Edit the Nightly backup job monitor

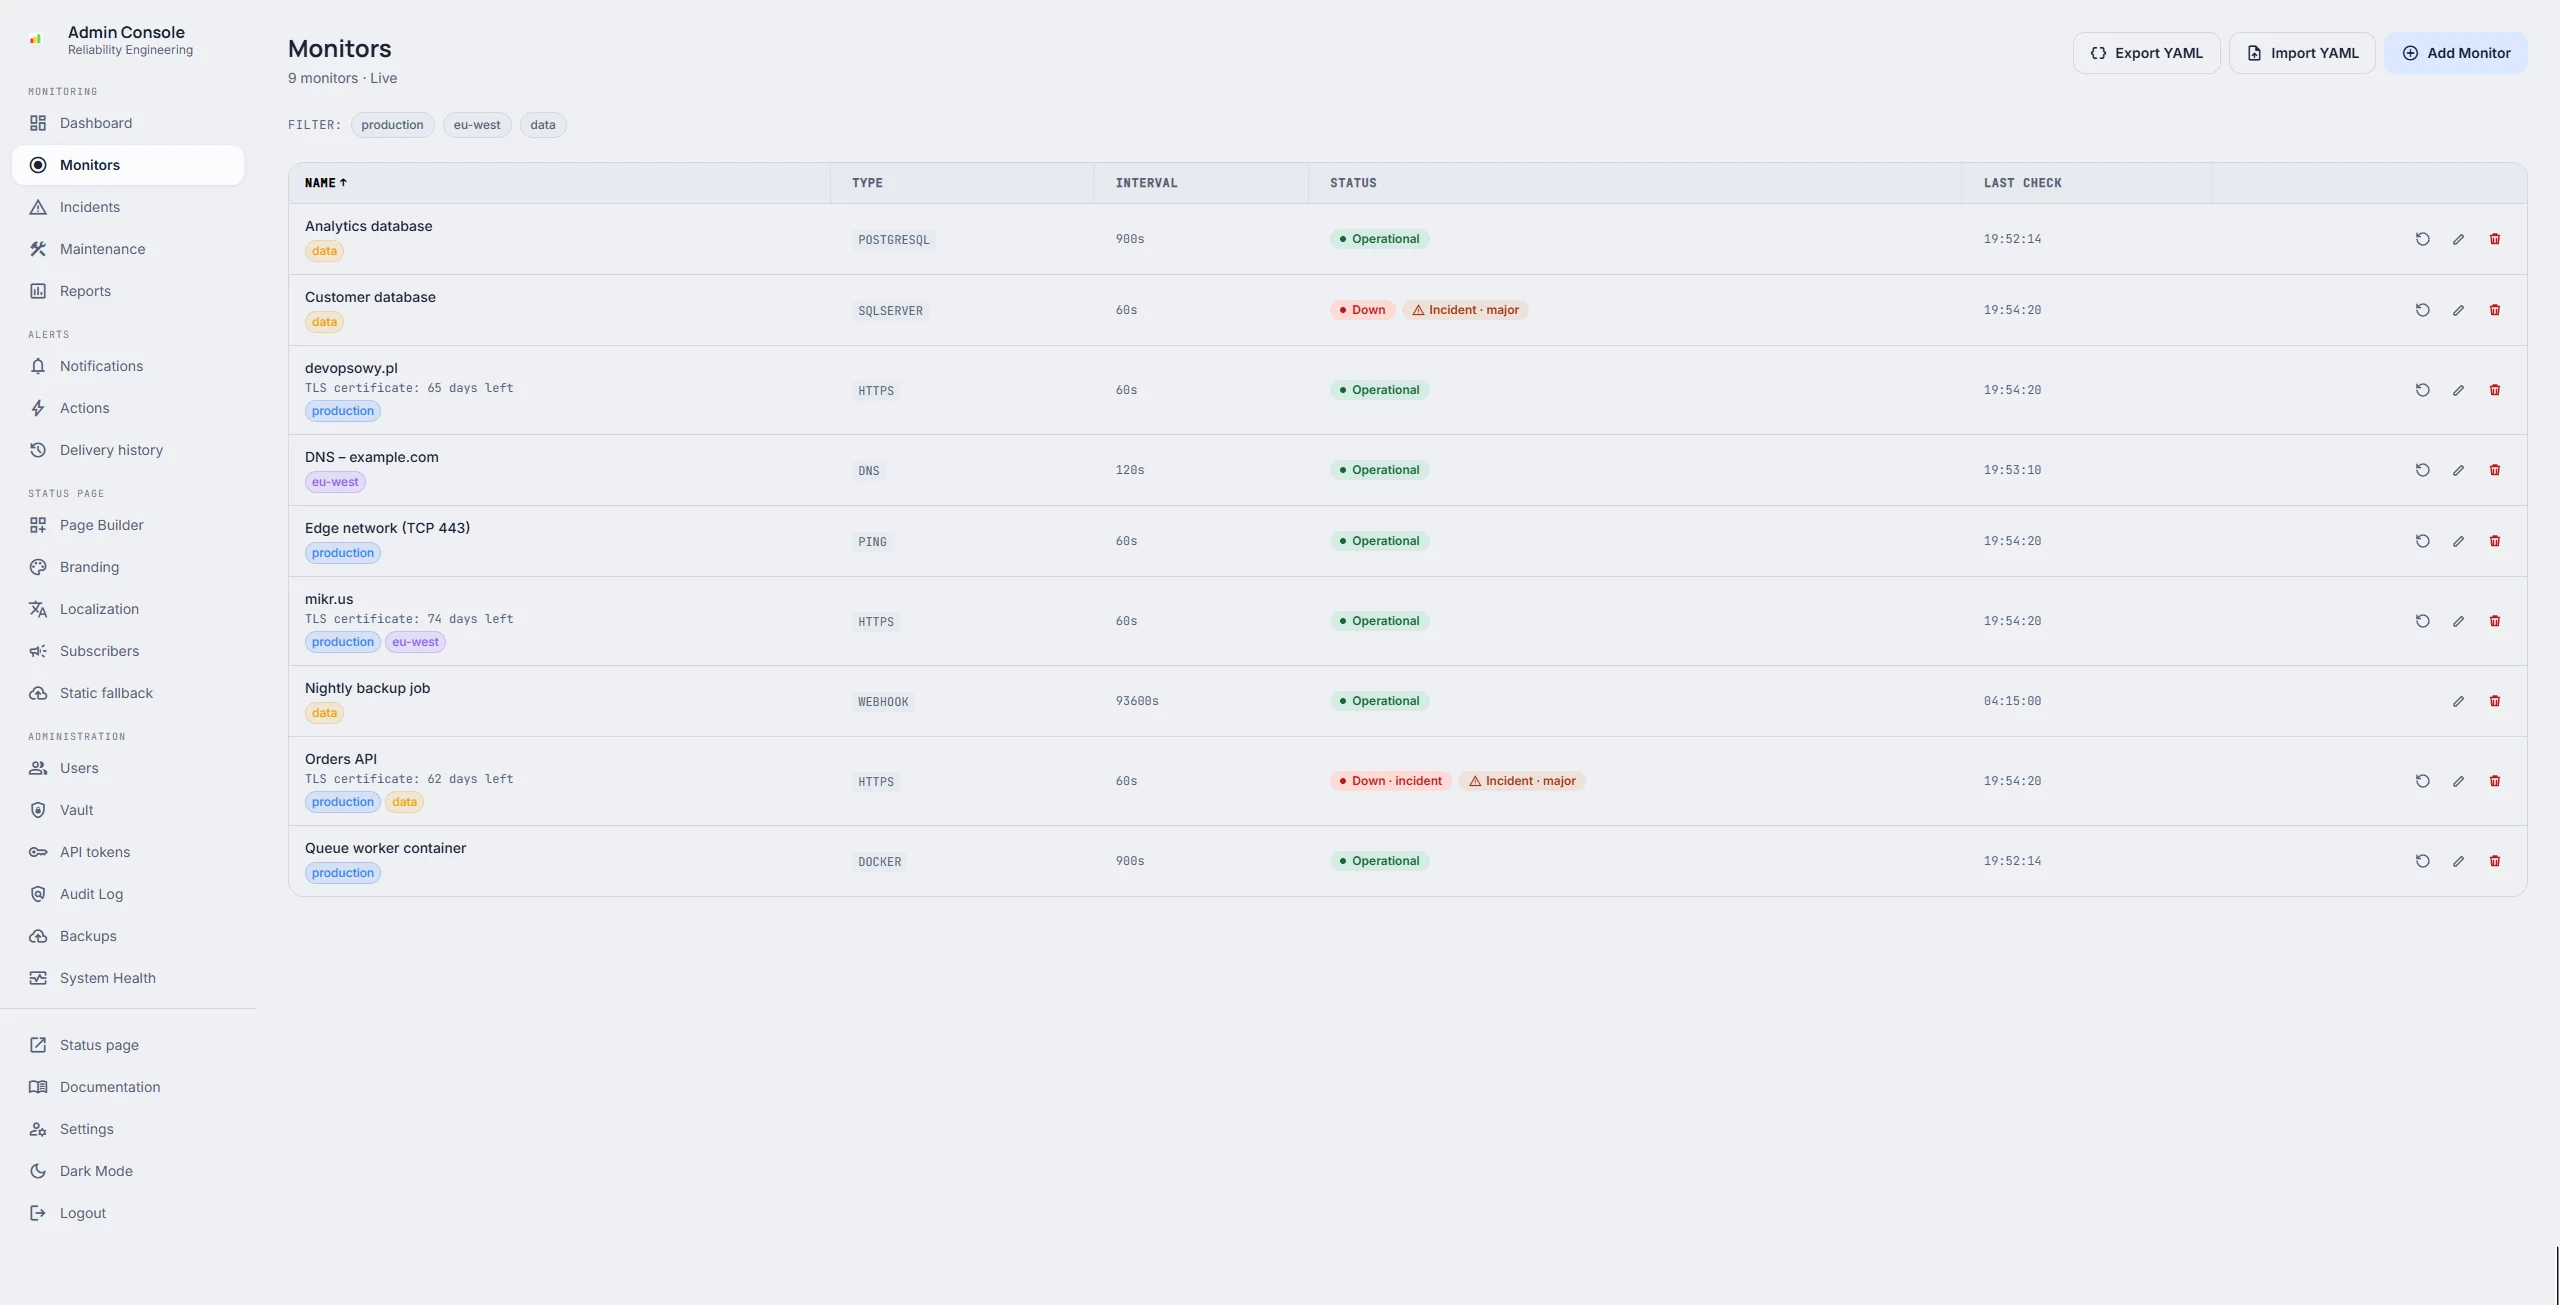pos(2458,701)
